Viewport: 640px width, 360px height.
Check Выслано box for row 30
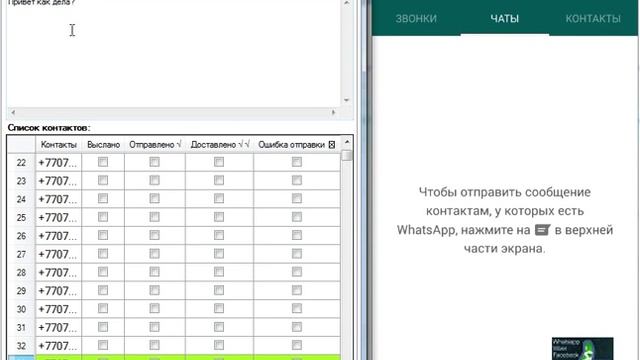[x=103, y=309]
